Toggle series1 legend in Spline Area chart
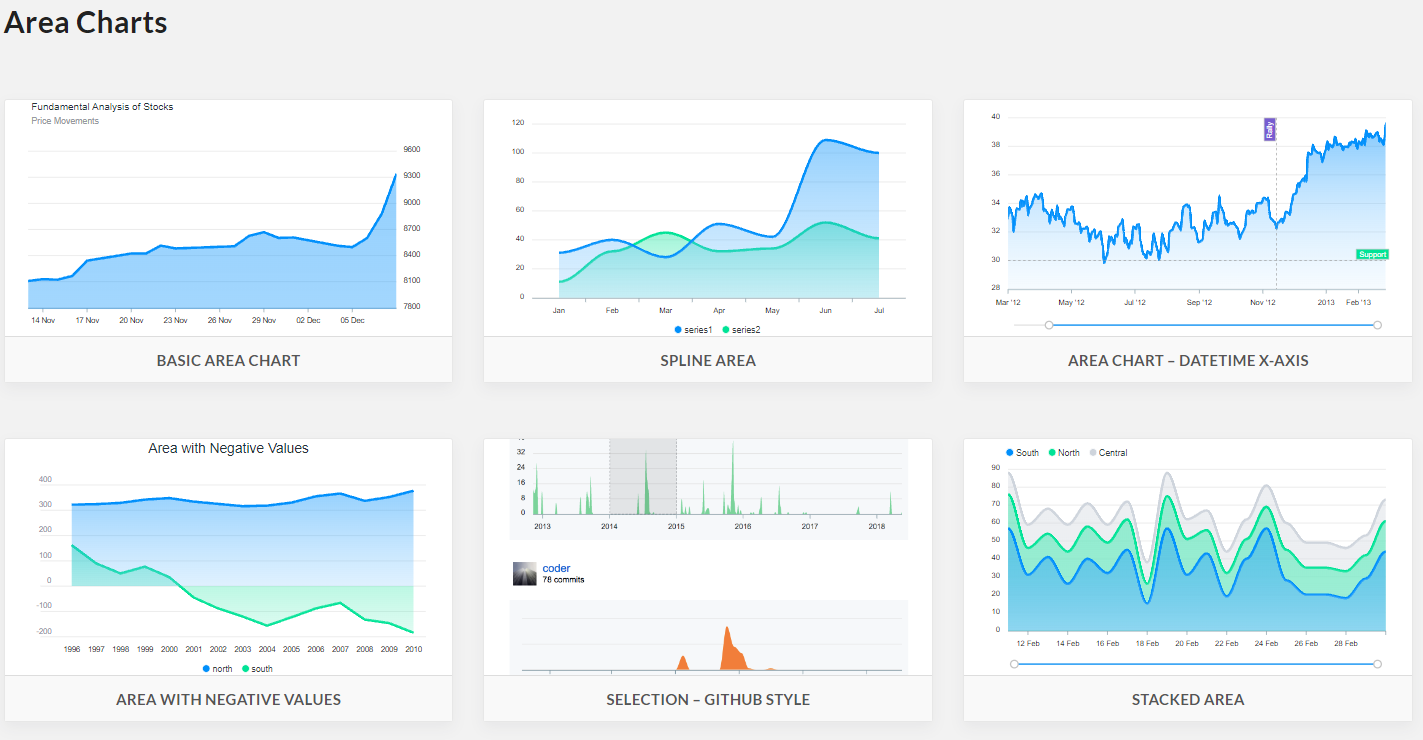Viewport: 1423px width, 740px height. tap(693, 330)
